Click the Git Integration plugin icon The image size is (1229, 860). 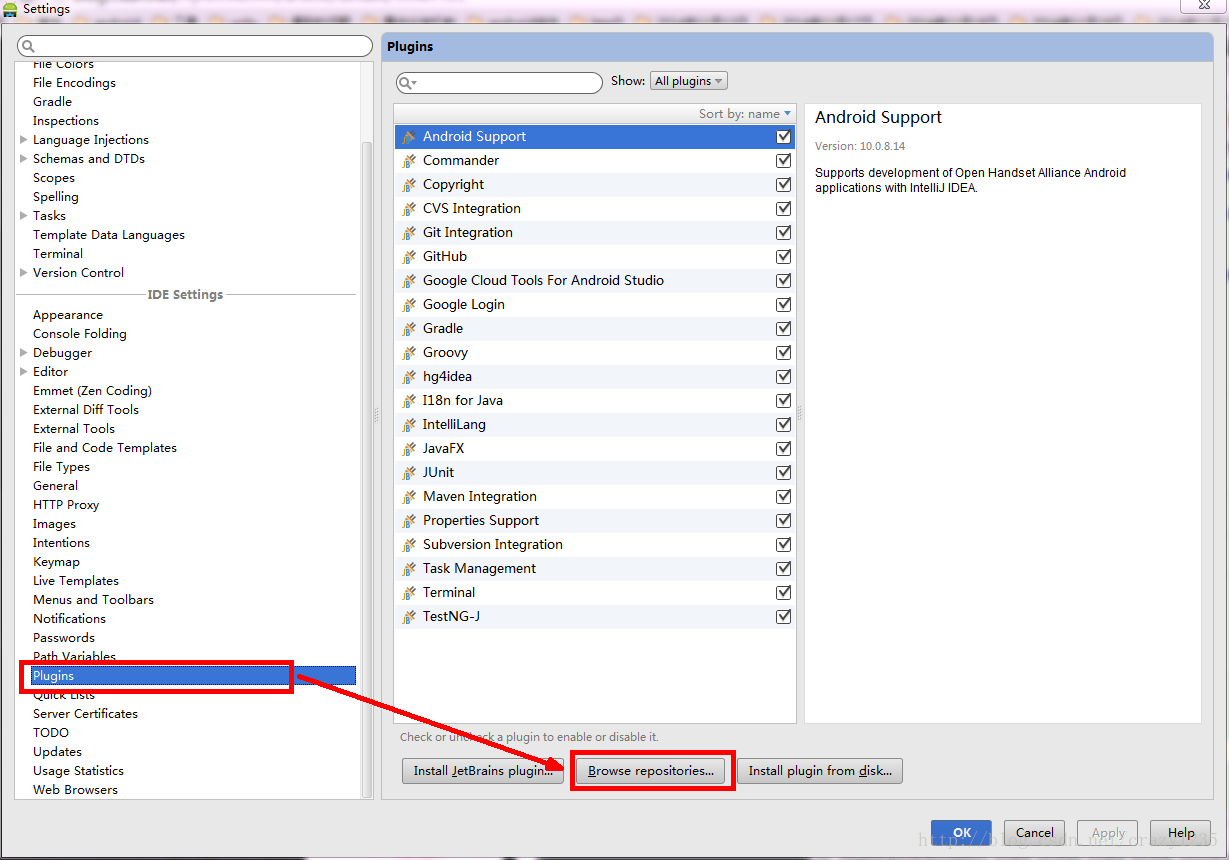409,233
